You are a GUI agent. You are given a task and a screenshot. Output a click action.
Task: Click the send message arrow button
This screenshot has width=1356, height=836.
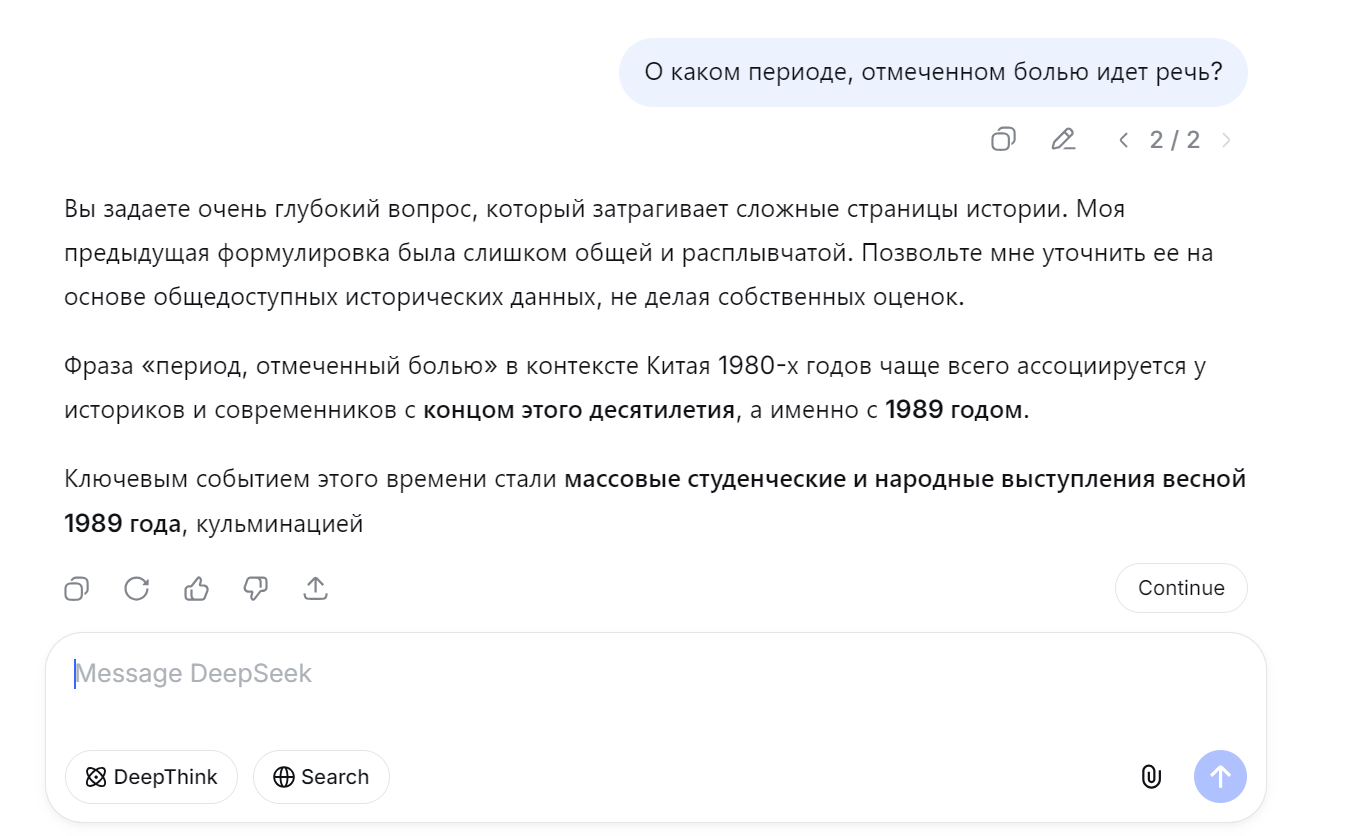point(1220,777)
